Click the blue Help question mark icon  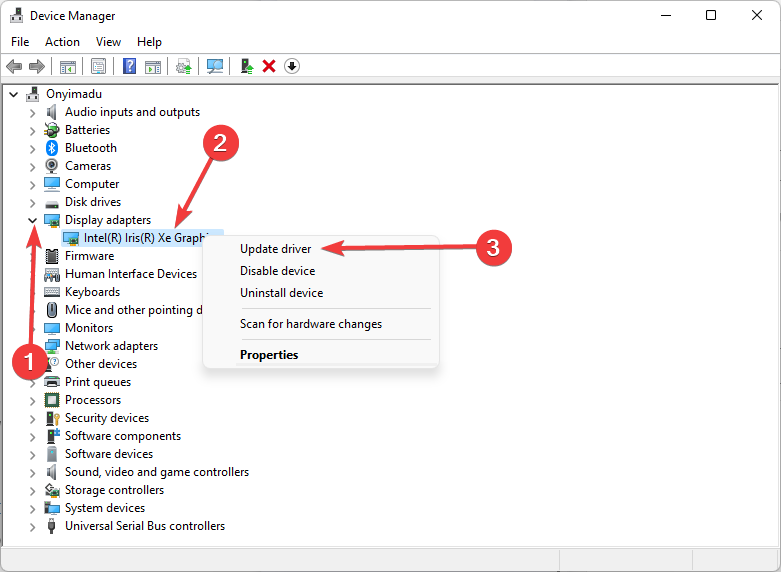click(x=130, y=66)
